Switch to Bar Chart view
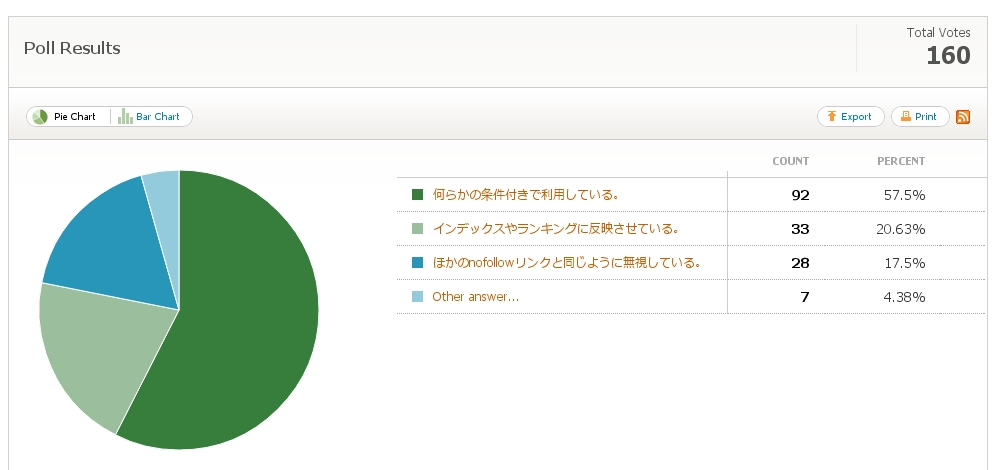Viewport: 998px width, 470px height. (x=151, y=117)
